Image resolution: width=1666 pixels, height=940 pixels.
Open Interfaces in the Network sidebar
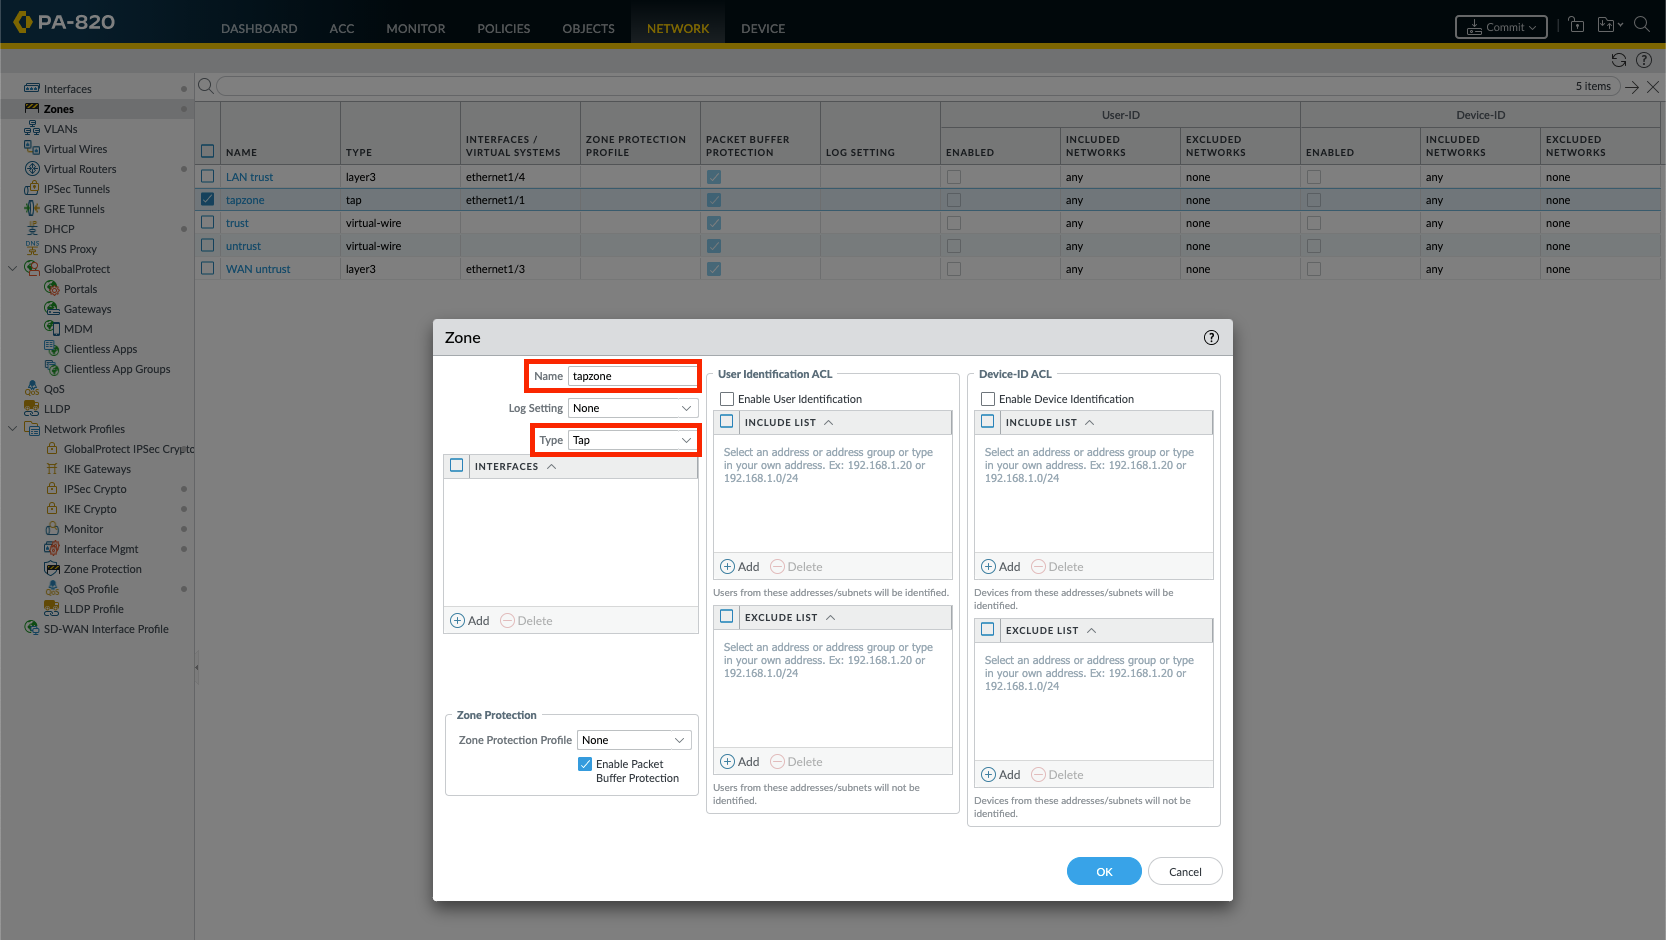click(67, 89)
